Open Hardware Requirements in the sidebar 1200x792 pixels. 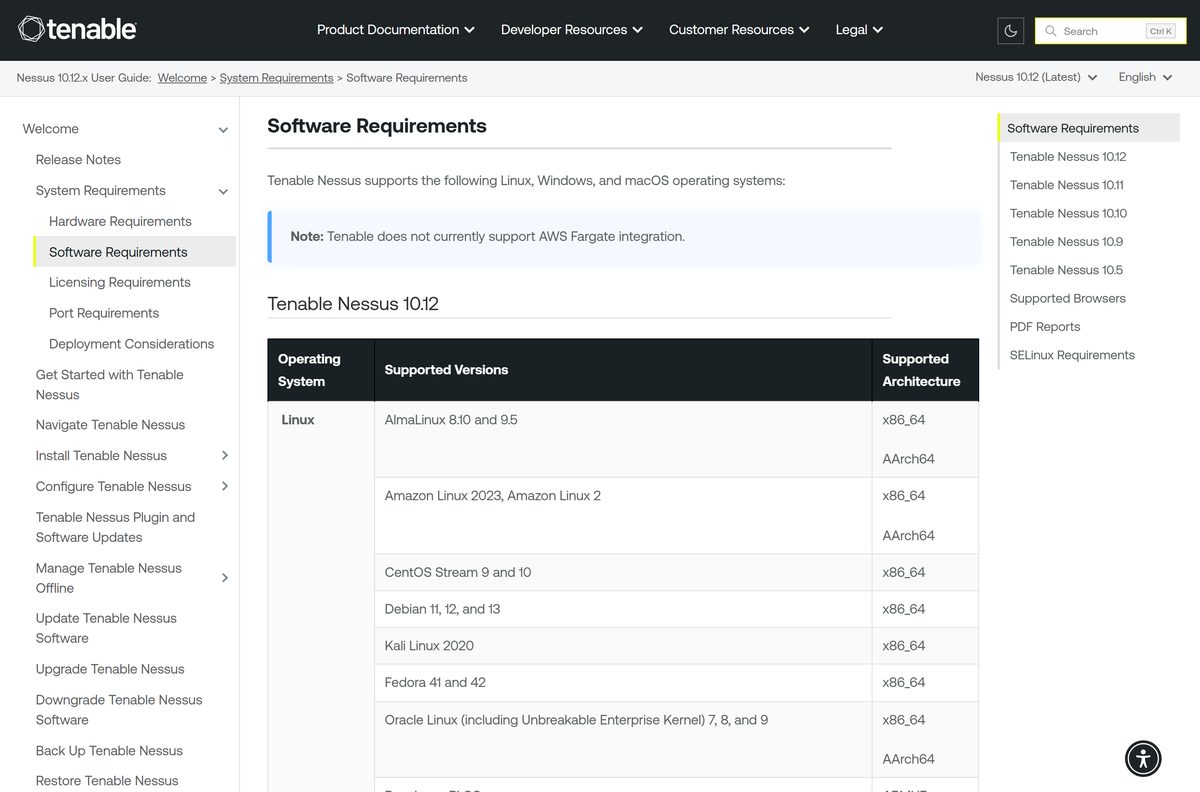pos(120,221)
